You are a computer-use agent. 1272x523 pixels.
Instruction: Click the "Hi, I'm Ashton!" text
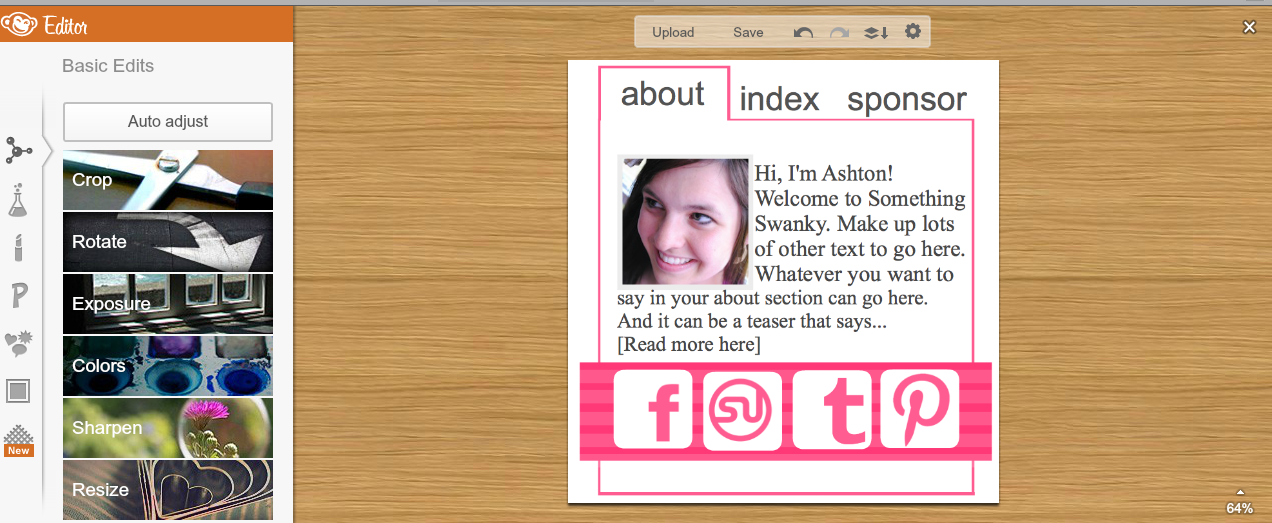[x=824, y=174]
